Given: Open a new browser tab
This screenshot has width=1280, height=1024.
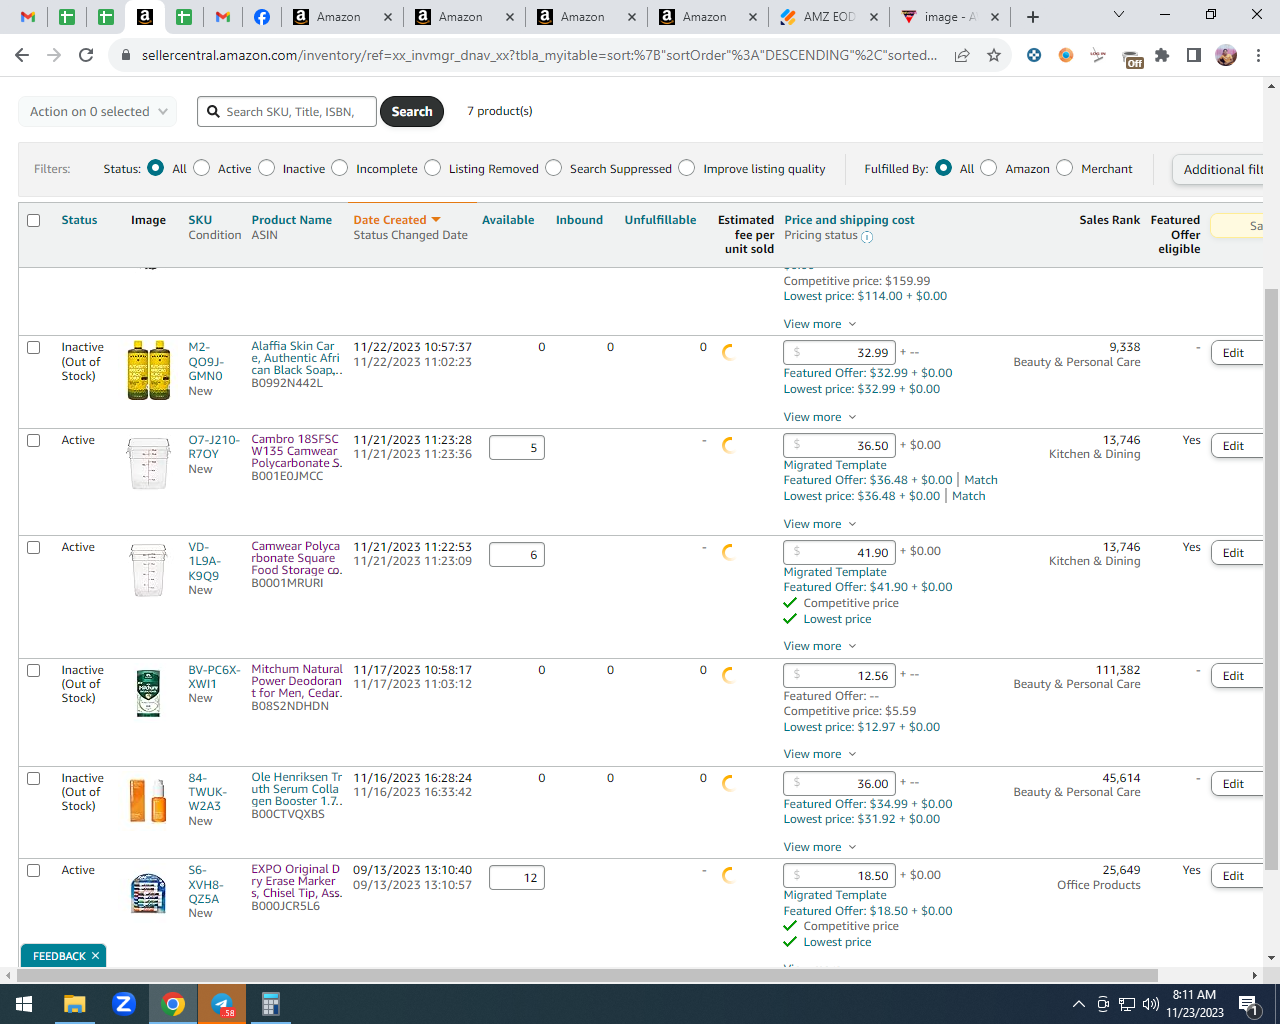Looking at the screenshot, I should pos(1033,17).
